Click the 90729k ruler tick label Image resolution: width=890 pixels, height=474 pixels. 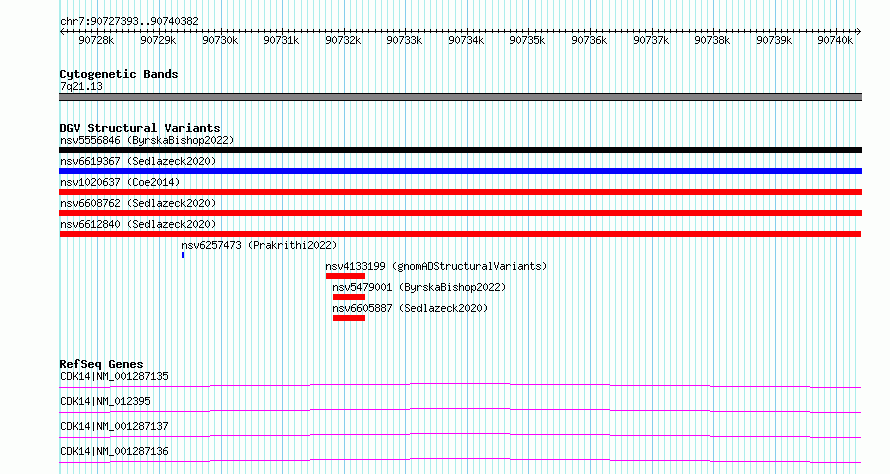[158, 40]
